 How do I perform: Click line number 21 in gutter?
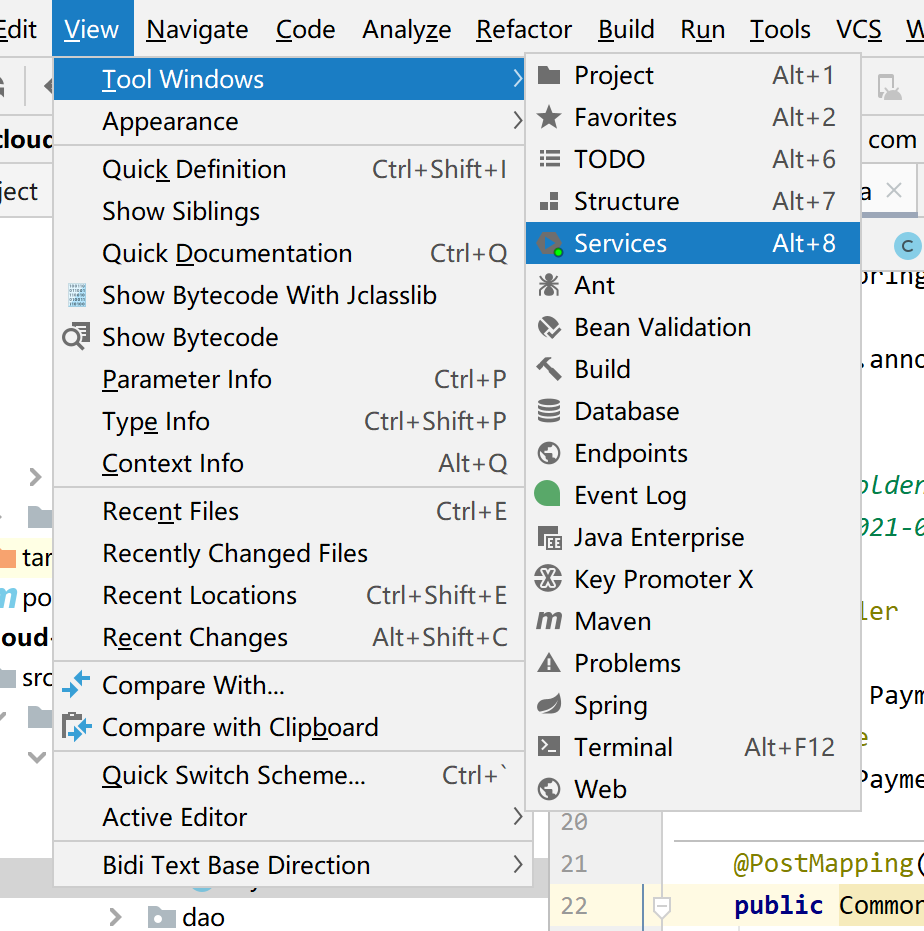574,864
